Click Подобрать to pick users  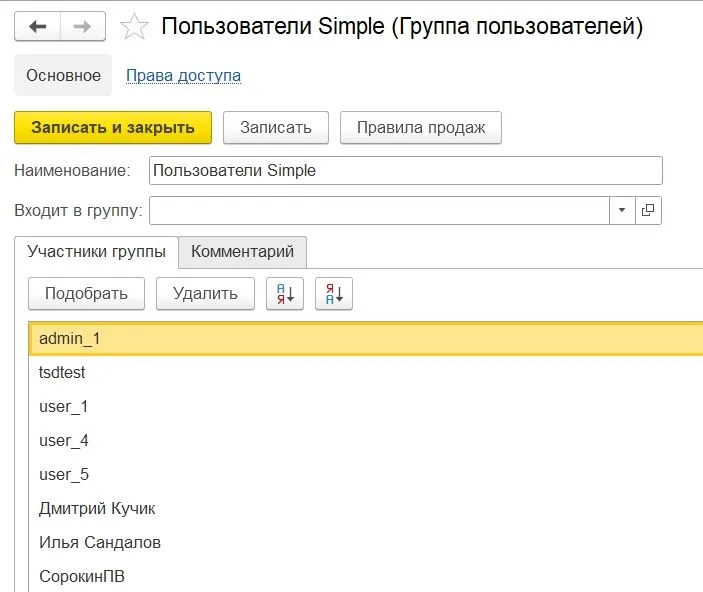(87, 293)
